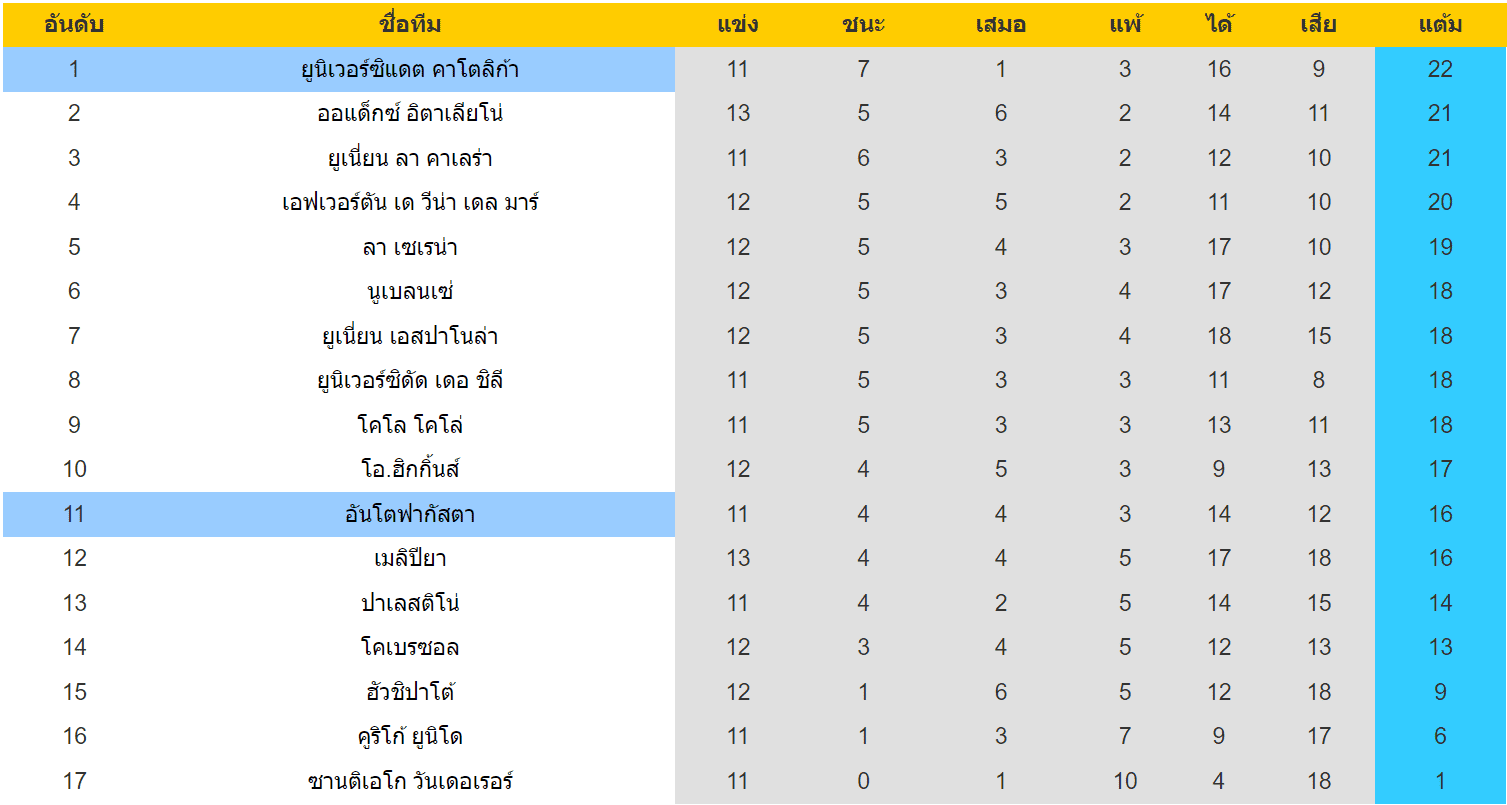Select team ยูนิเวอร์ซิดัด เดอ ชิลี
1507x805 pixels.
(410, 381)
